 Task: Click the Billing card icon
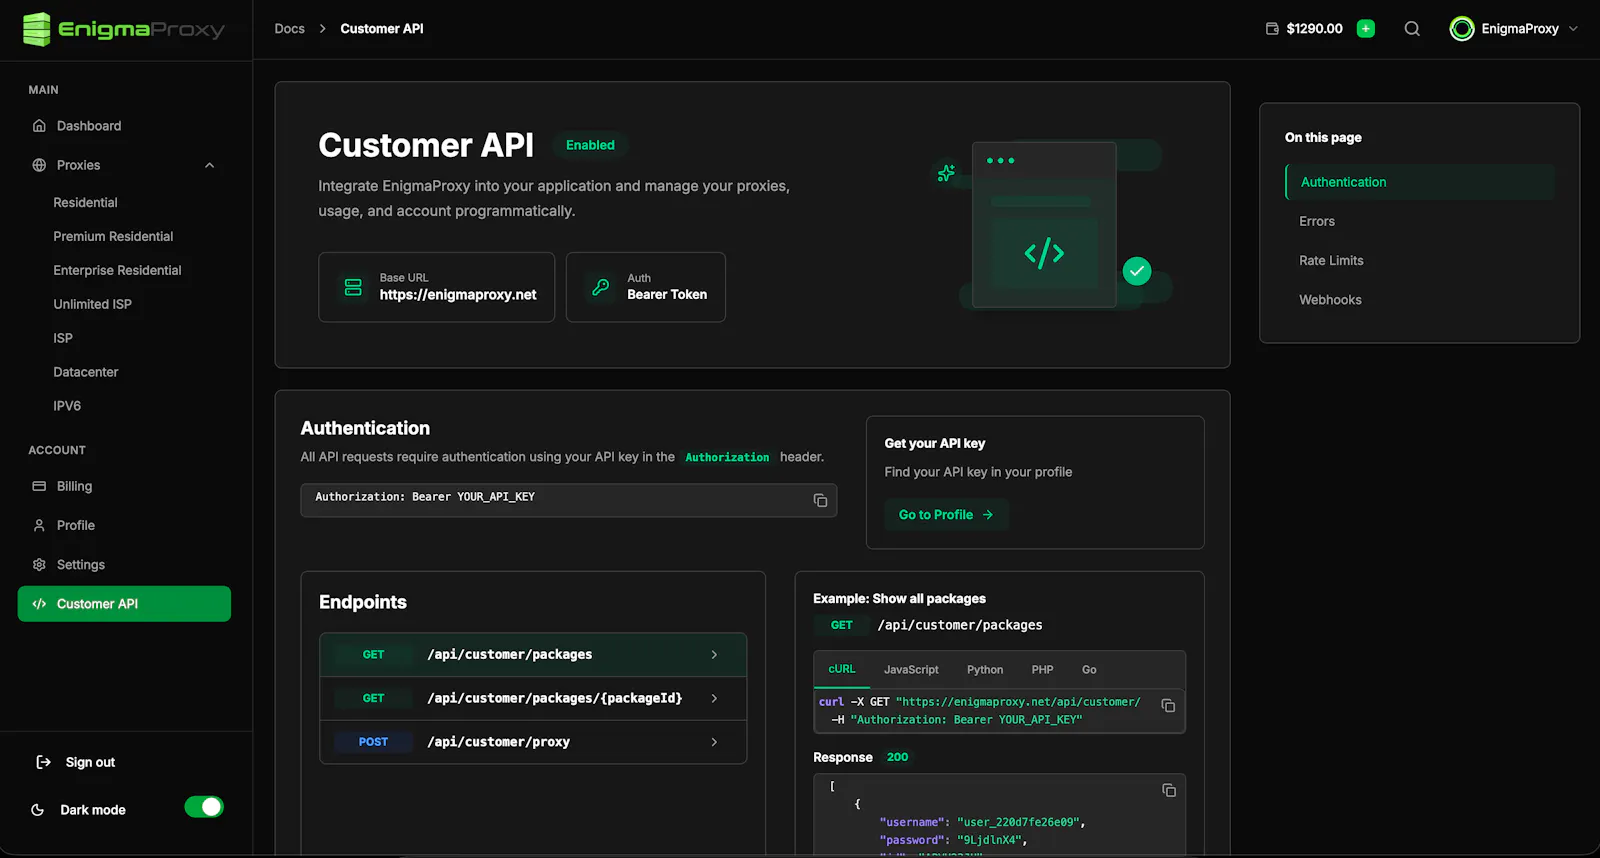click(39, 486)
